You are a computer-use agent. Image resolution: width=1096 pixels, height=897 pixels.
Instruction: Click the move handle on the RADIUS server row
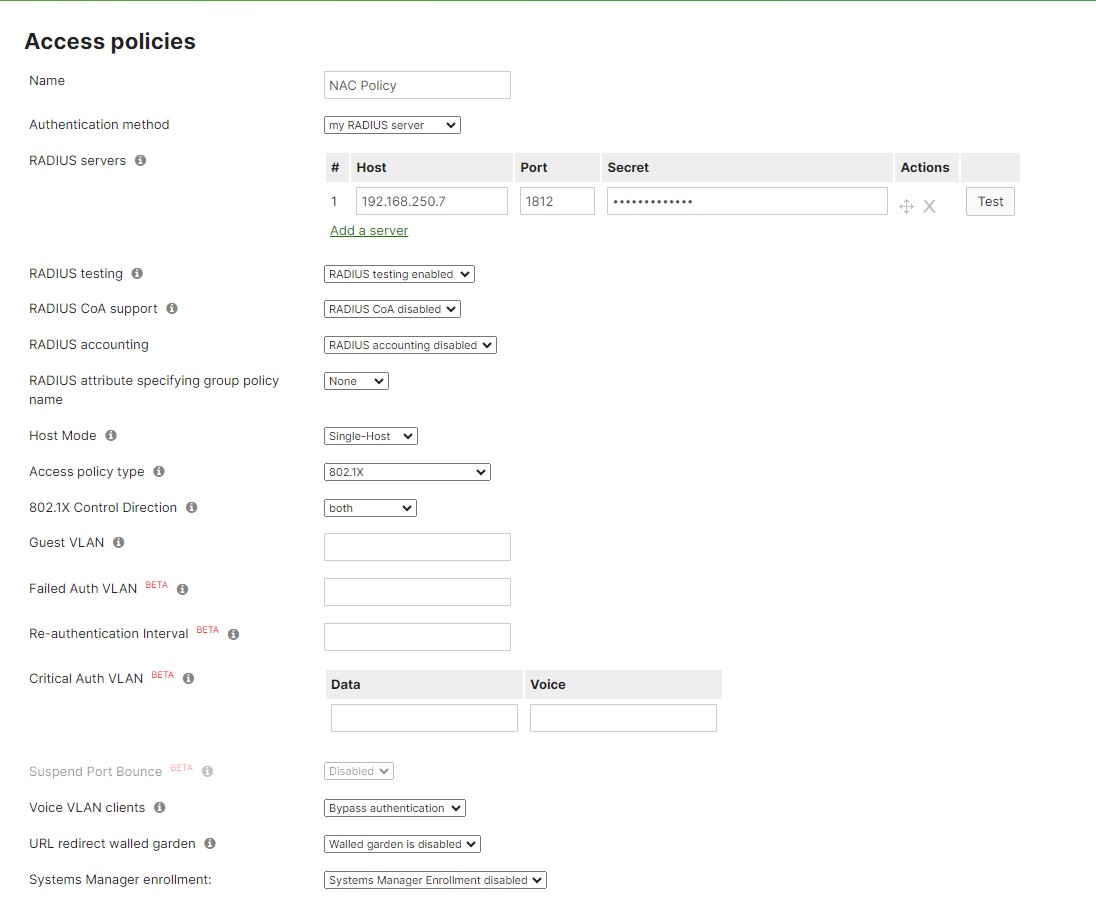point(906,206)
